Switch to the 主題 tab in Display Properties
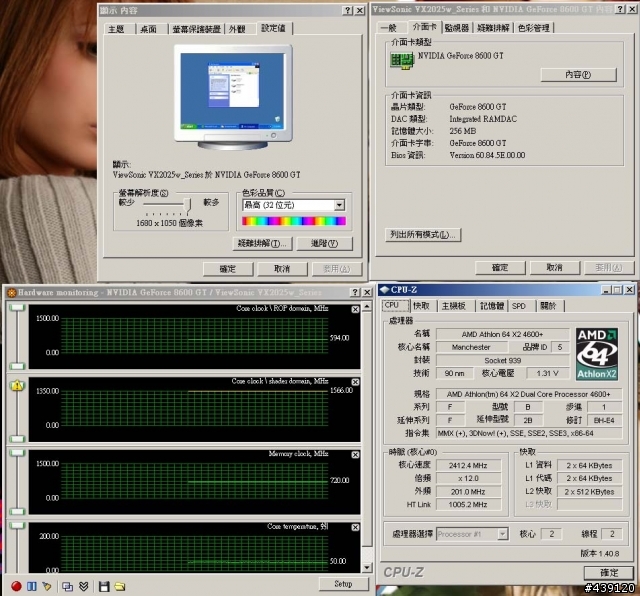640x596 pixels. [x=116, y=29]
